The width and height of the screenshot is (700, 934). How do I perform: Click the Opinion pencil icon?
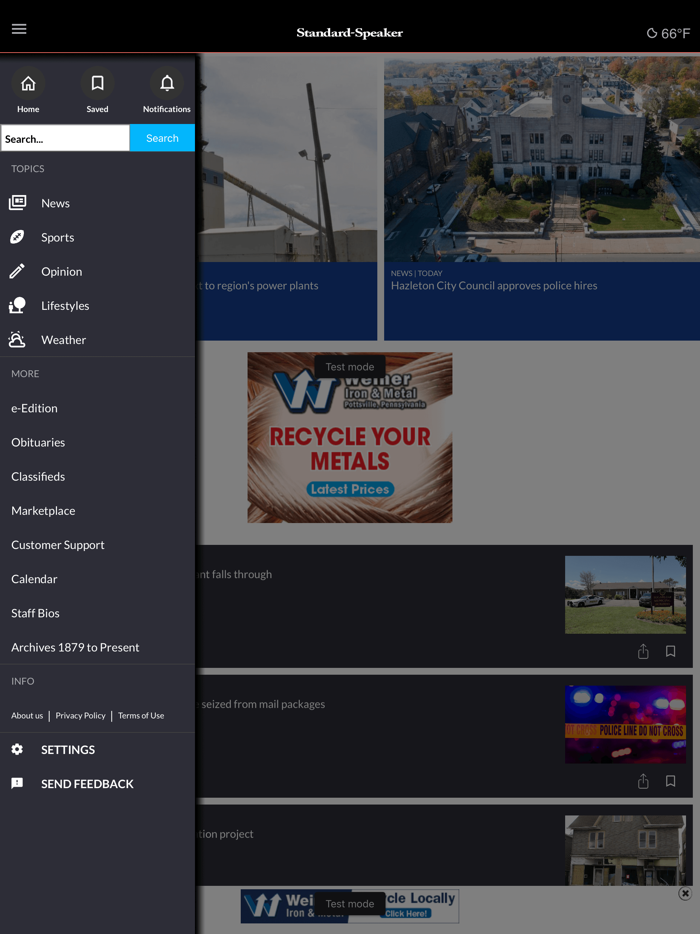pos(17,271)
